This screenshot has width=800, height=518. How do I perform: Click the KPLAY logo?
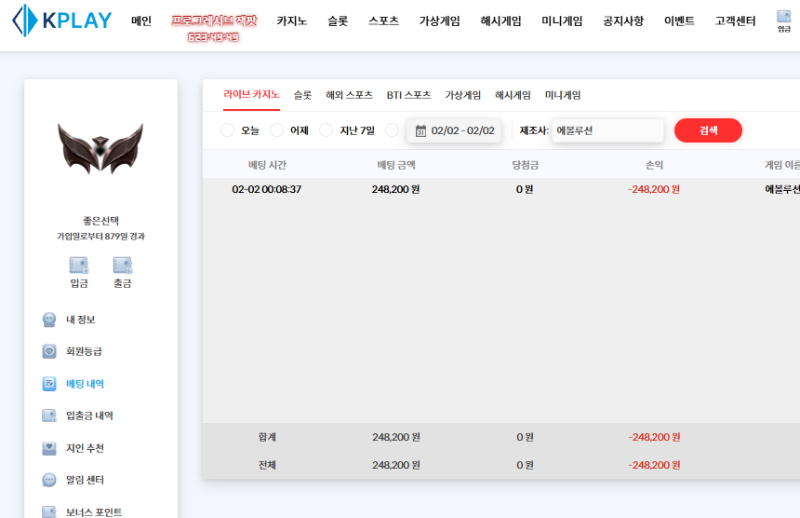pos(62,20)
